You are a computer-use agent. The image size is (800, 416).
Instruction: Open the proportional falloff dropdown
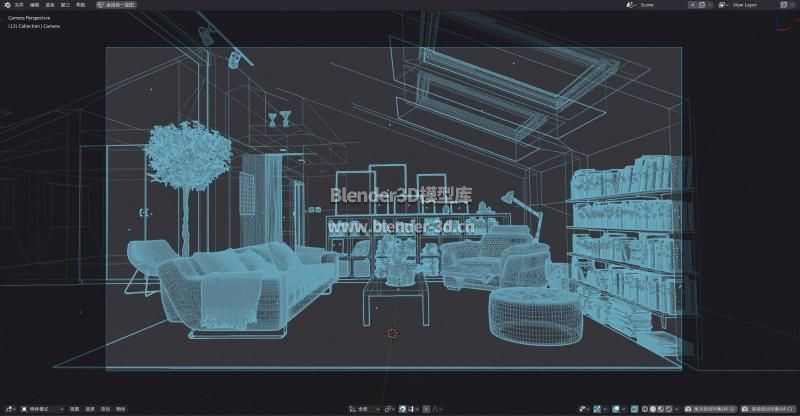click(x=437, y=409)
